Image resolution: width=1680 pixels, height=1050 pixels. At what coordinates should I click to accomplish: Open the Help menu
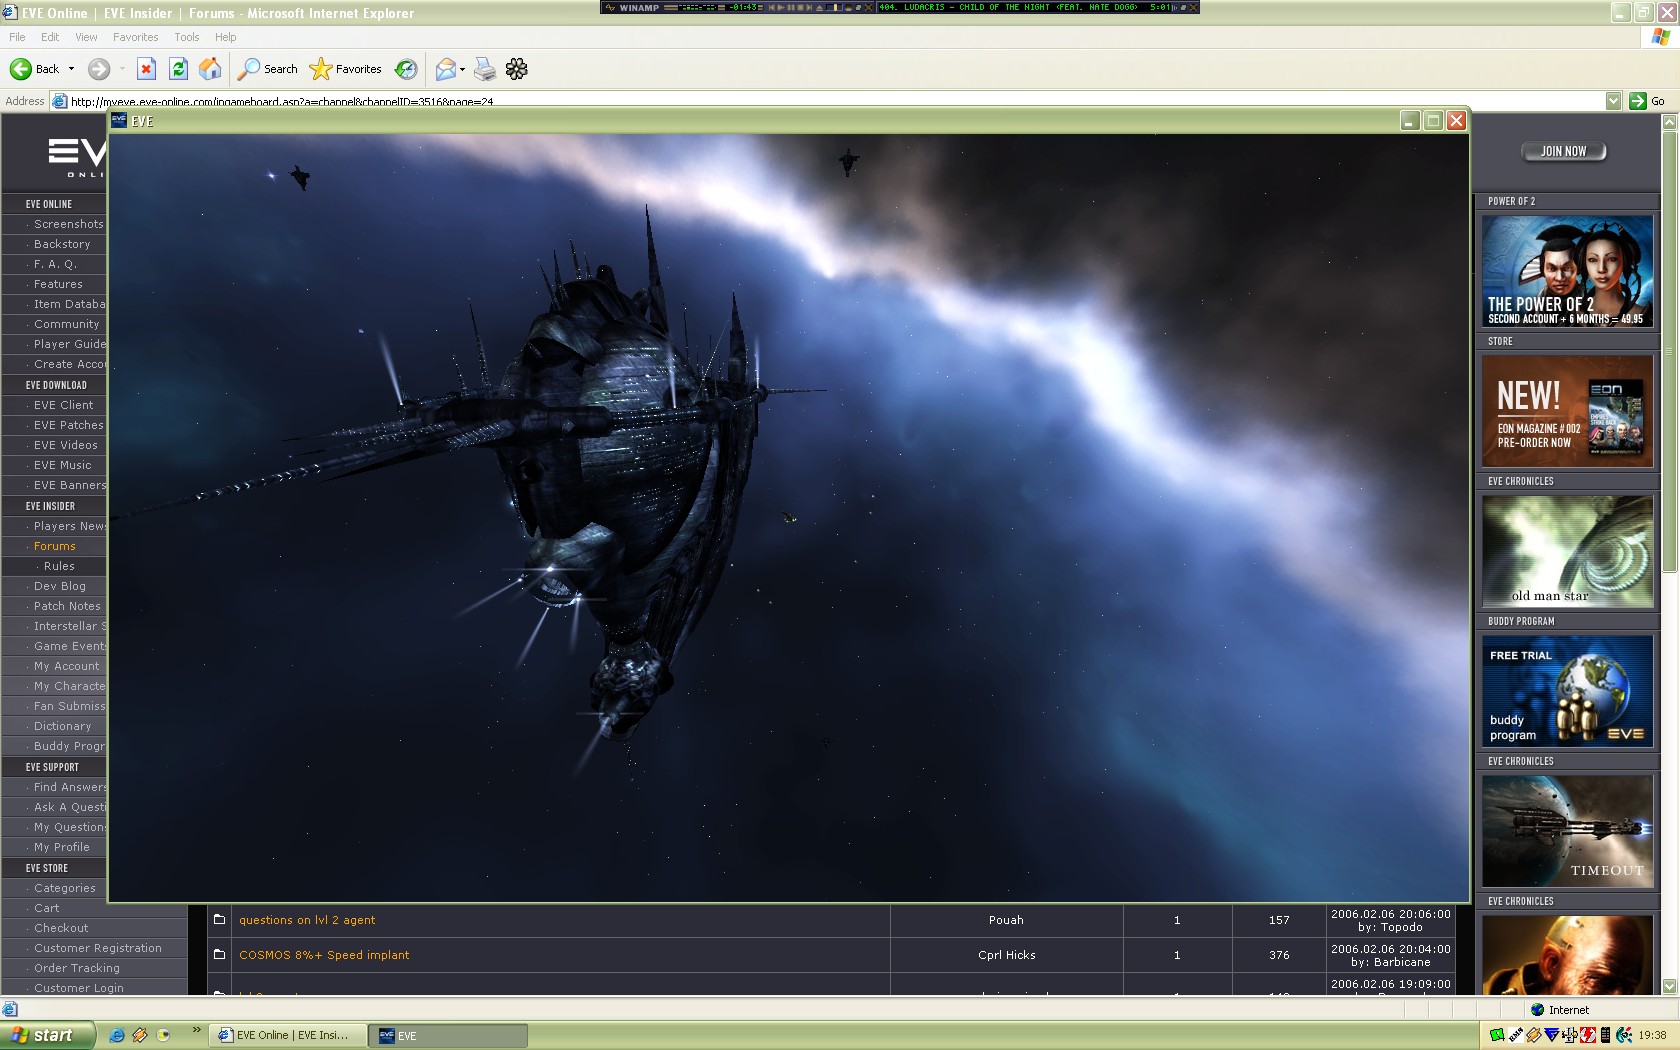225,37
